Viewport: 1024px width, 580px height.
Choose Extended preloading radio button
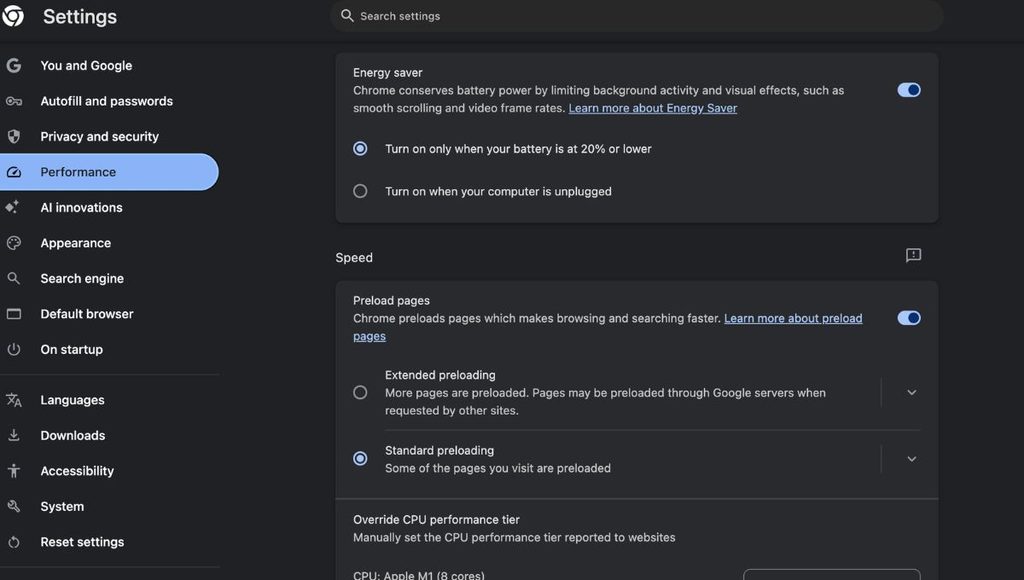click(360, 393)
